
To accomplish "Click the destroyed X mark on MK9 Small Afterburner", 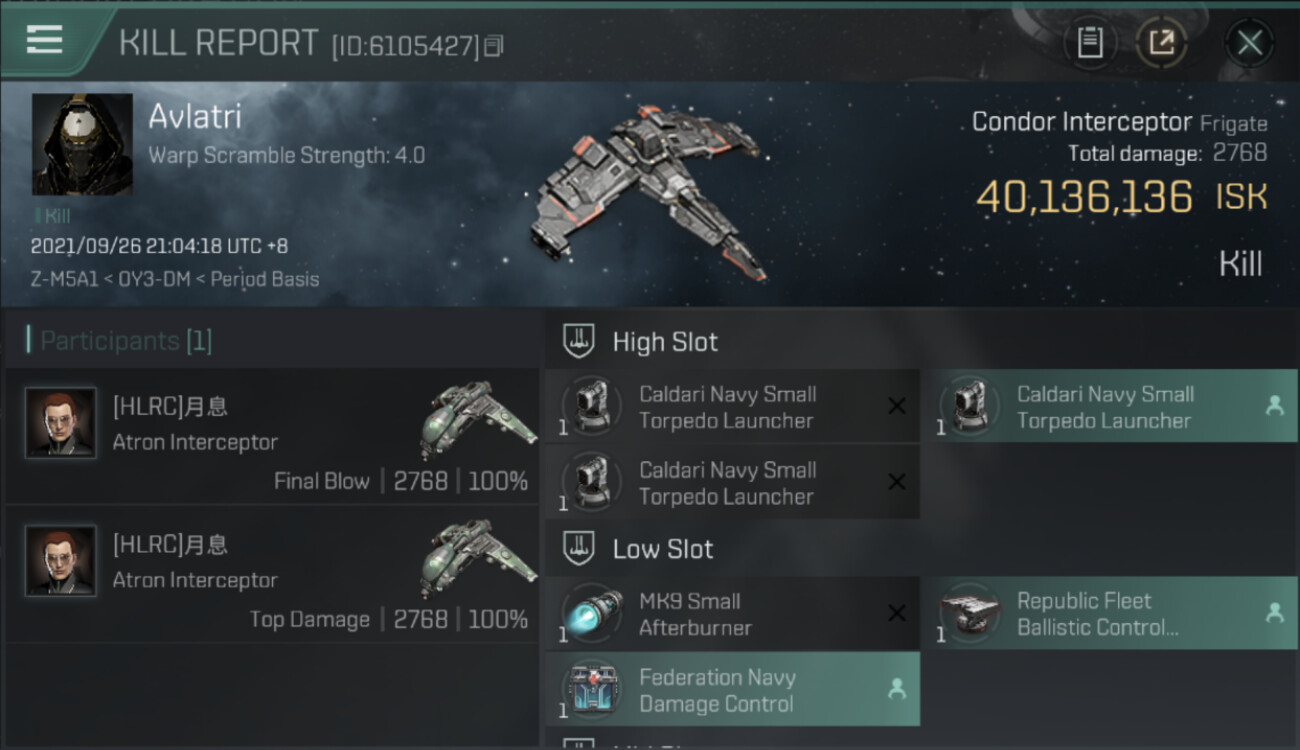I will point(897,613).
